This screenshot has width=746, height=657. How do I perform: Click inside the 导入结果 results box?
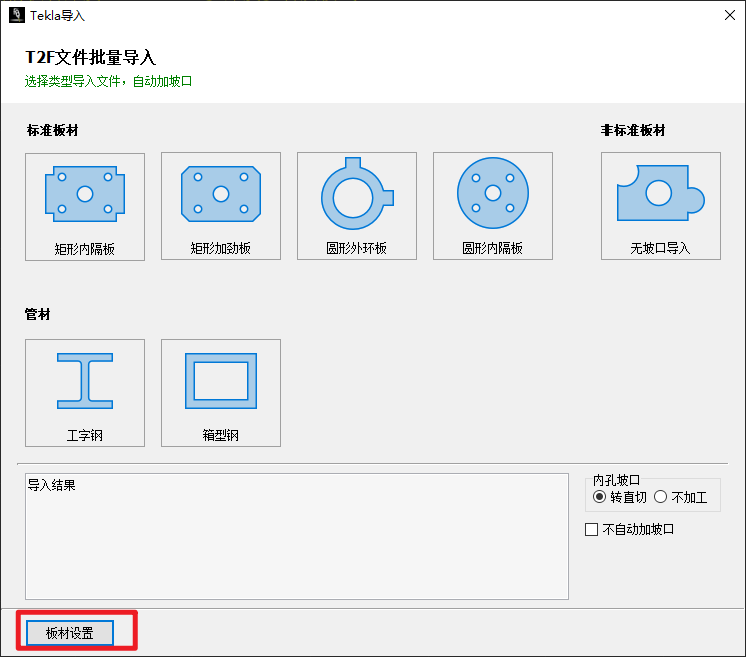297,536
